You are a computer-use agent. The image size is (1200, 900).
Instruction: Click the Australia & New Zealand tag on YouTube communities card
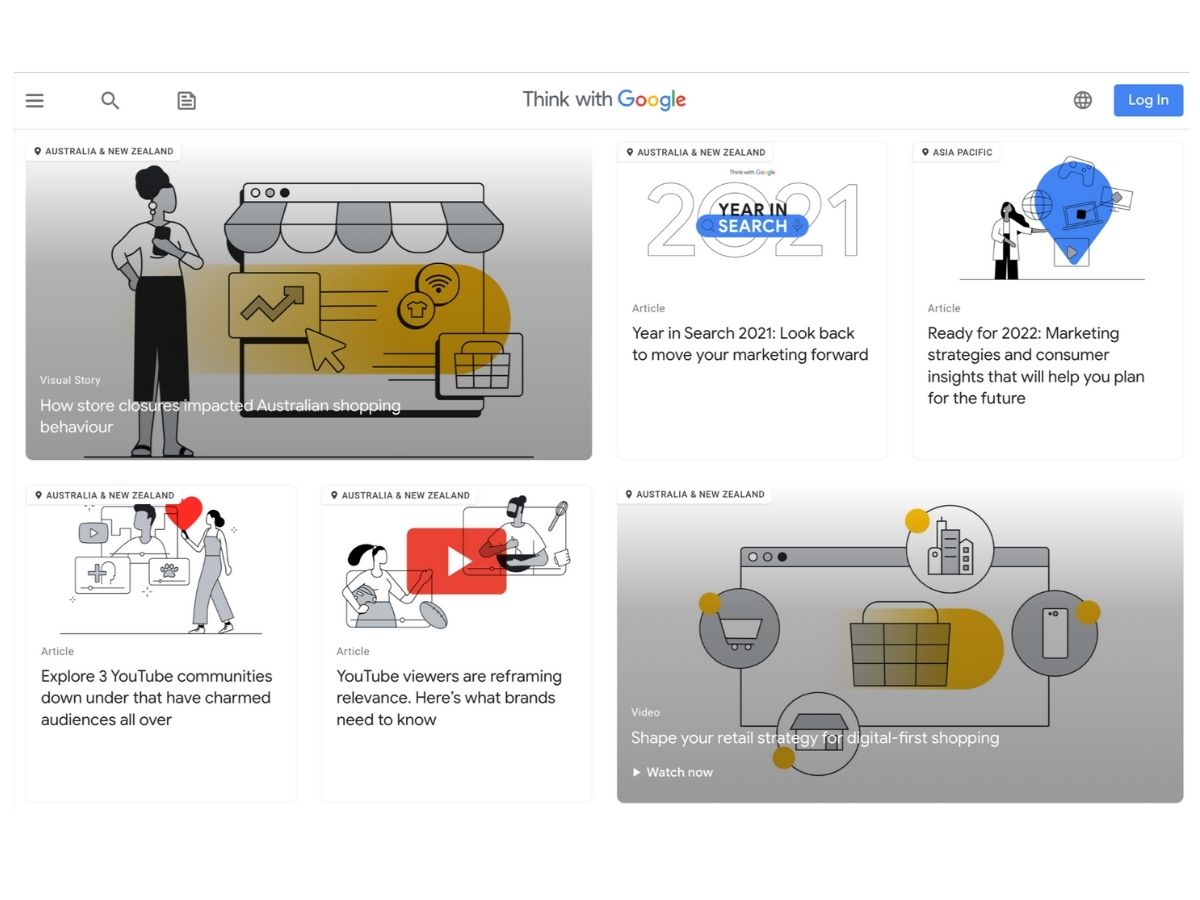[104, 495]
